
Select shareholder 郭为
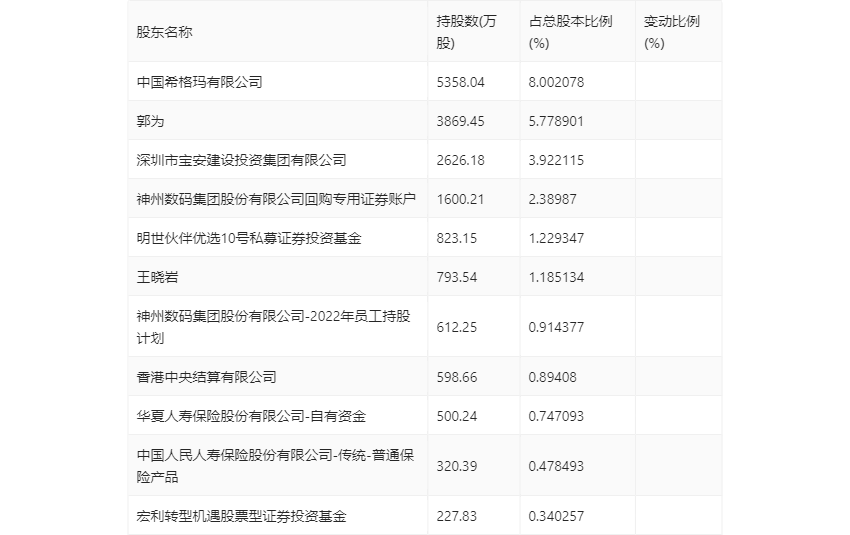tap(150, 121)
